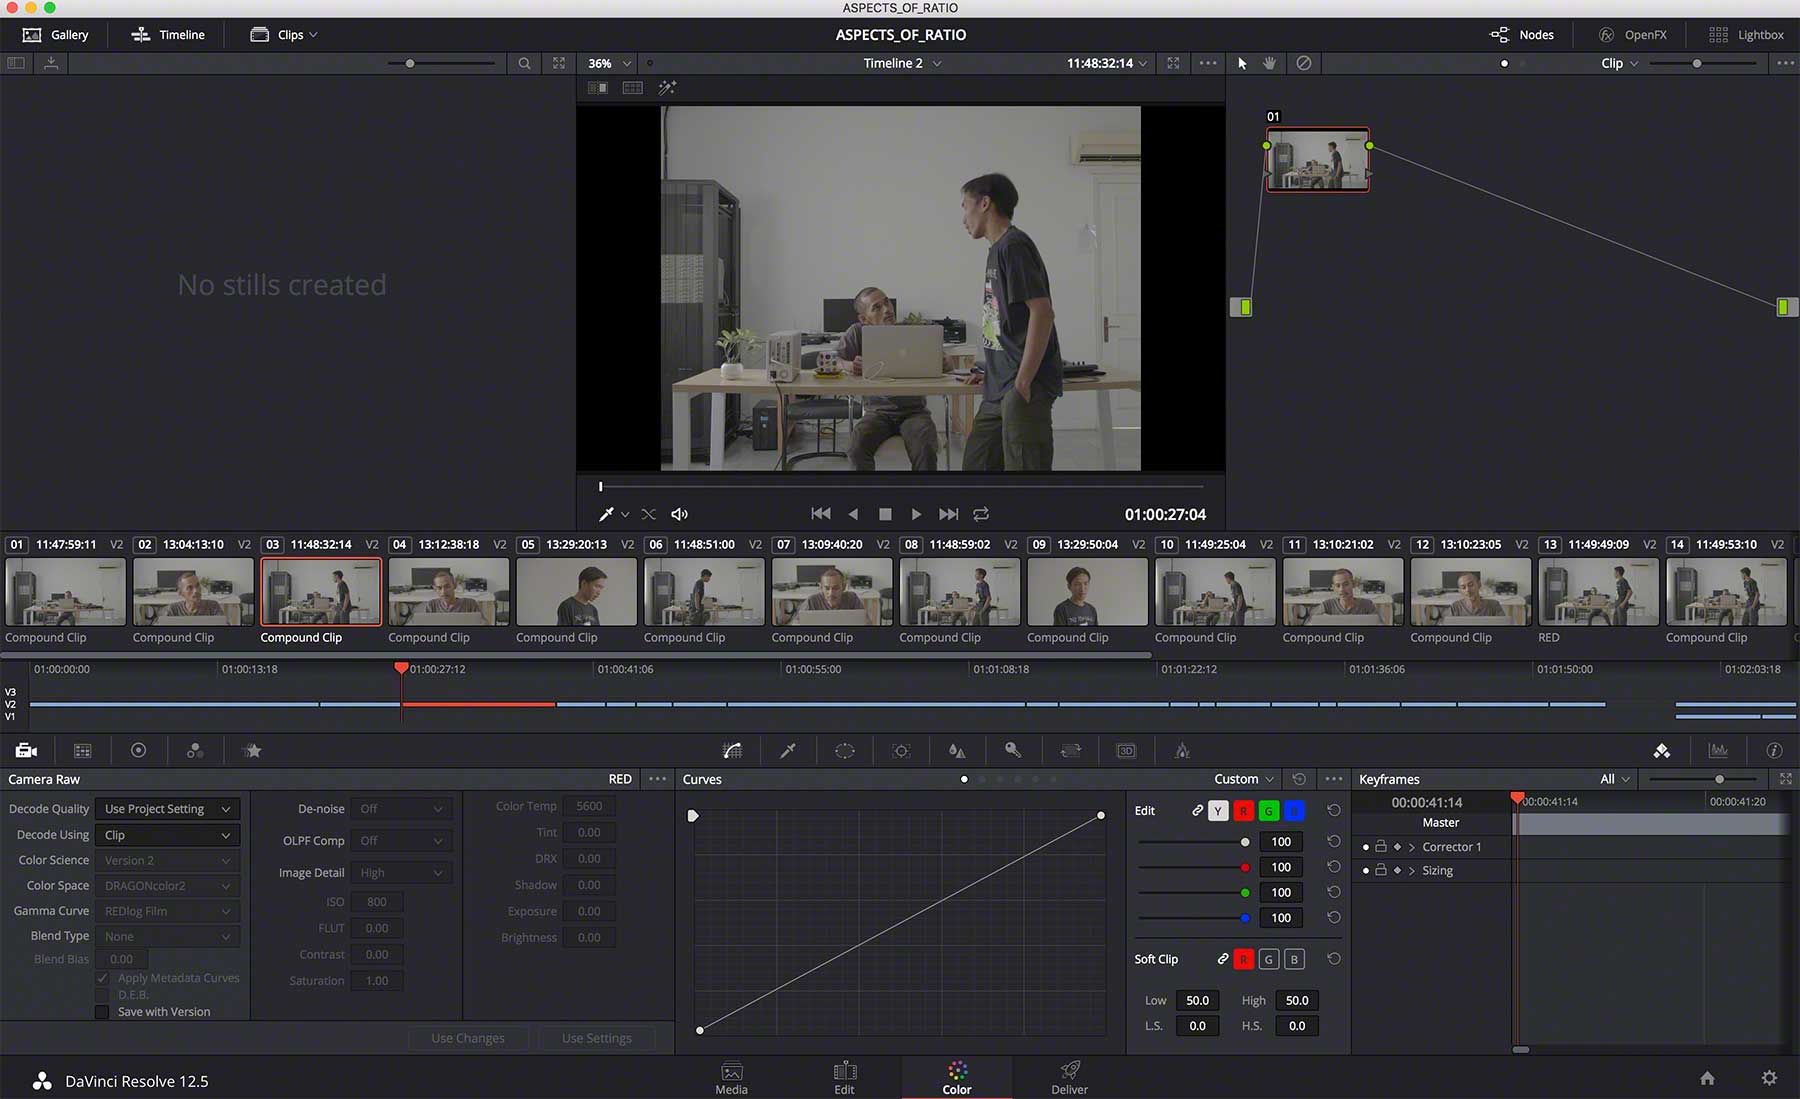Open the Timeline 2 dropdown

pos(902,63)
